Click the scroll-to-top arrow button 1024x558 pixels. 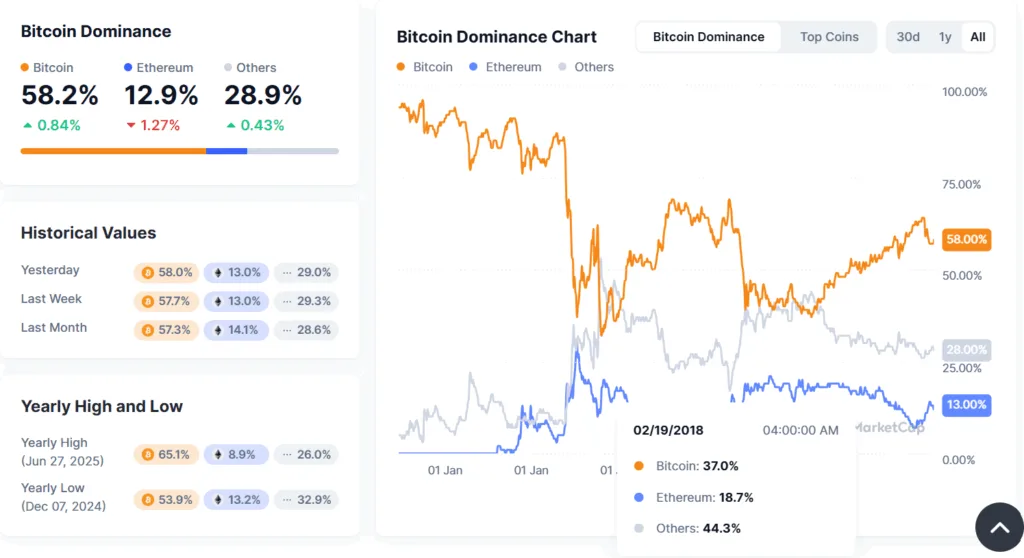point(999,527)
